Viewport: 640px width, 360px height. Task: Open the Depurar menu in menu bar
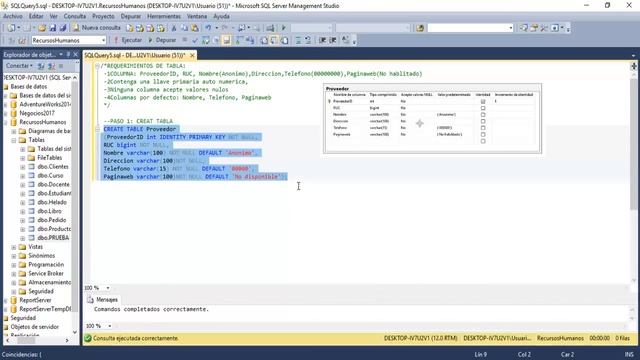131,16
